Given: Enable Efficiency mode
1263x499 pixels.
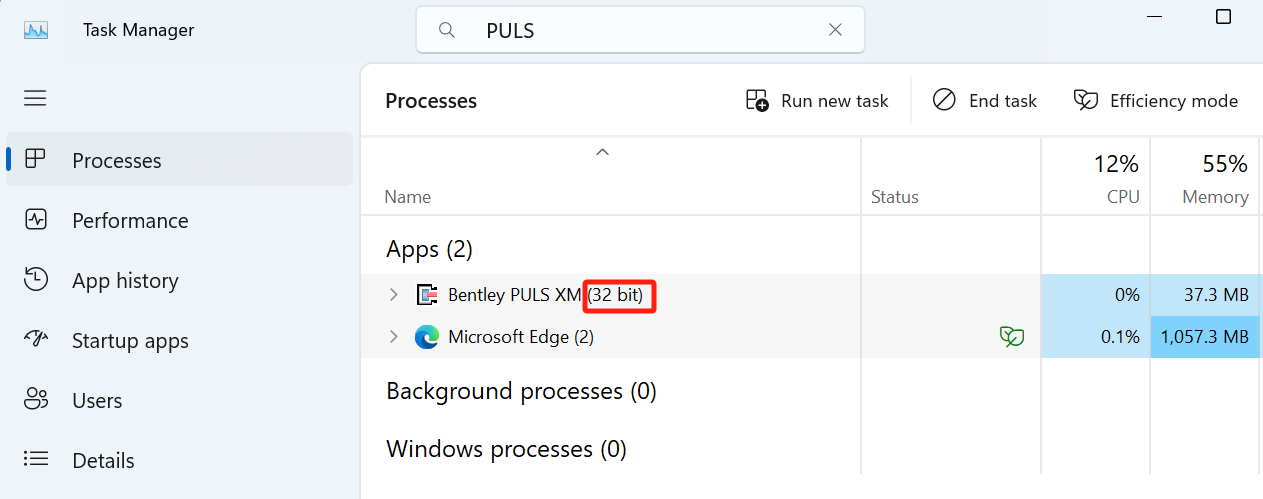Looking at the screenshot, I should [x=1155, y=101].
